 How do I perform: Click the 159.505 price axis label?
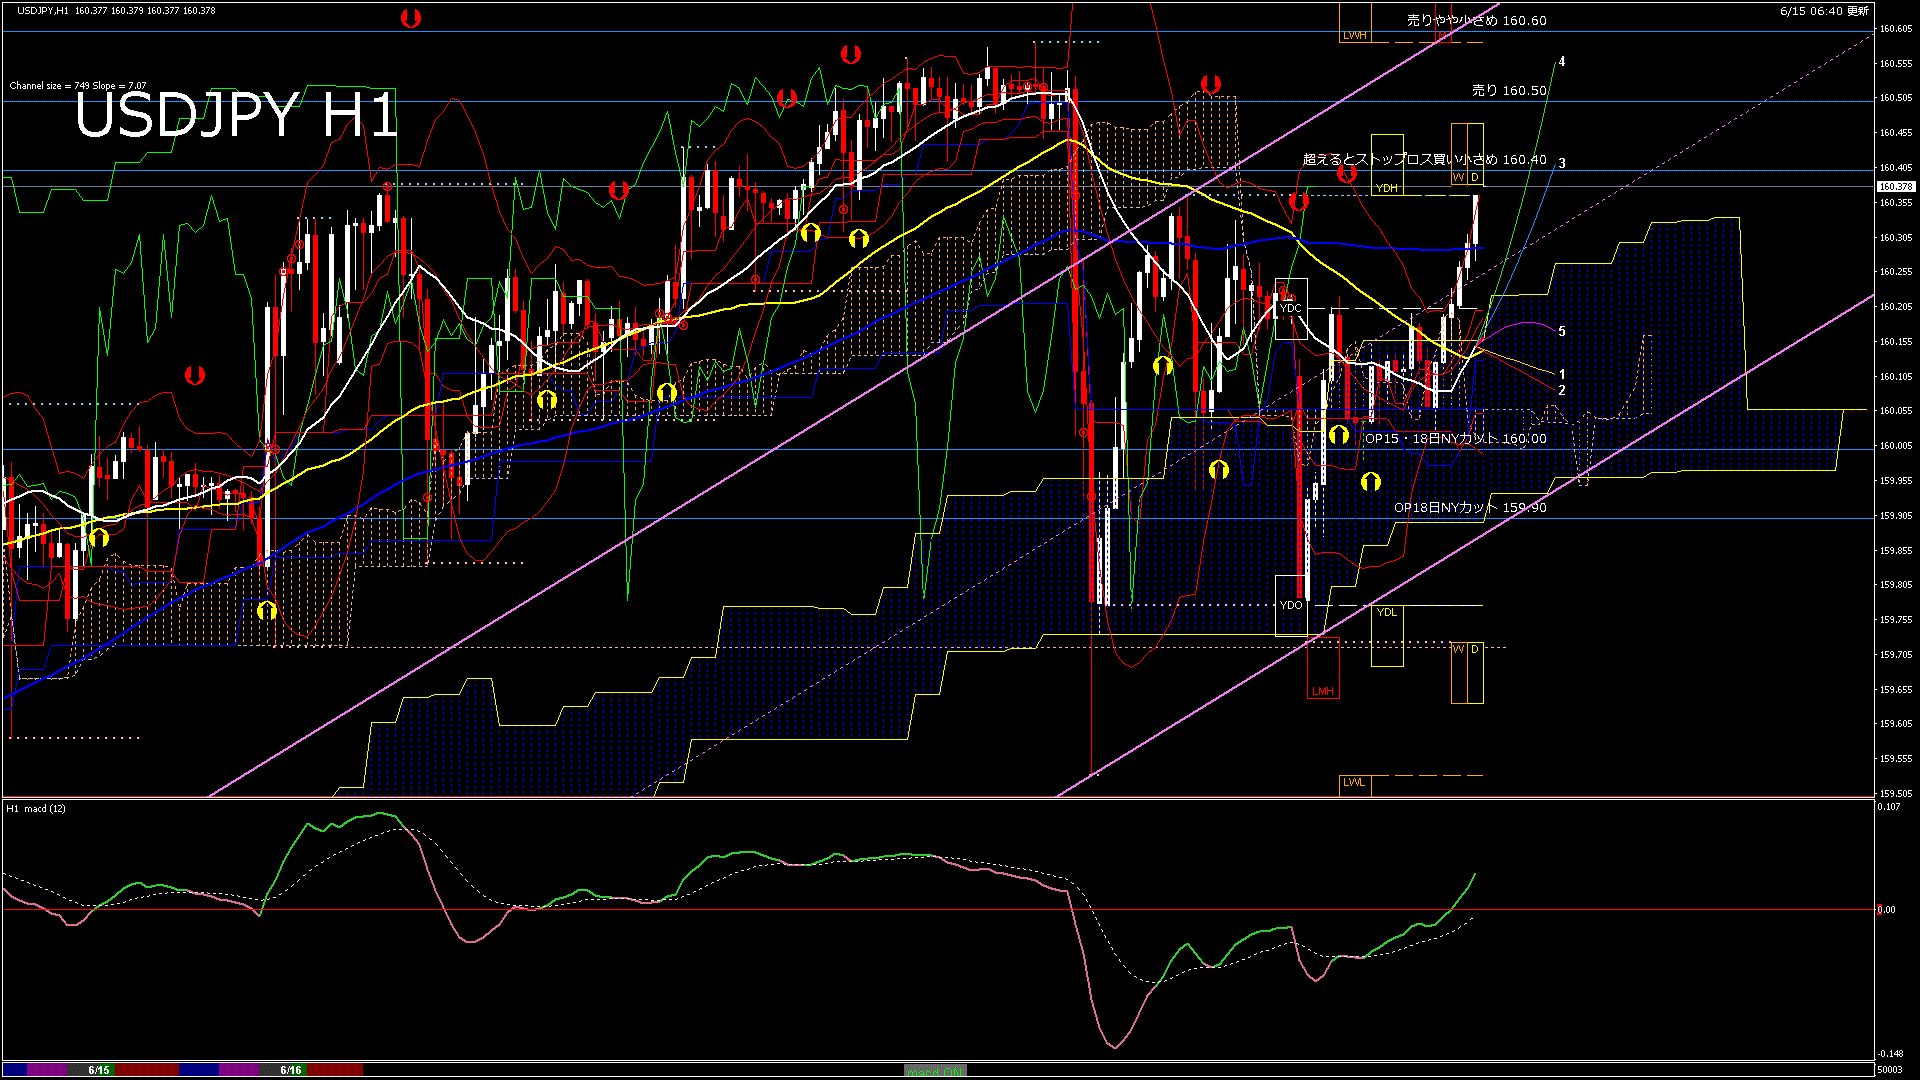coord(1896,794)
